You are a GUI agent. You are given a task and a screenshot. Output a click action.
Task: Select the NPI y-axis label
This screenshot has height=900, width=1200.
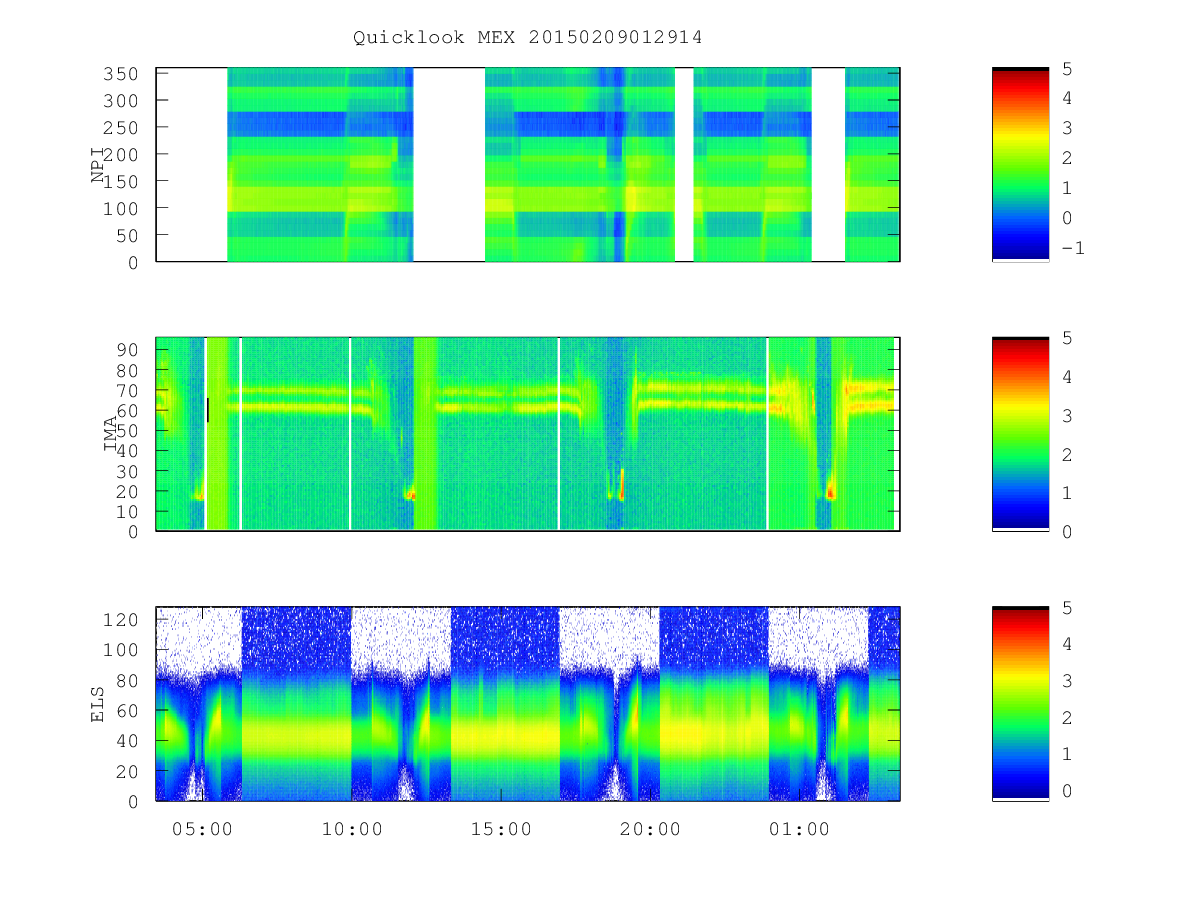coord(98,165)
